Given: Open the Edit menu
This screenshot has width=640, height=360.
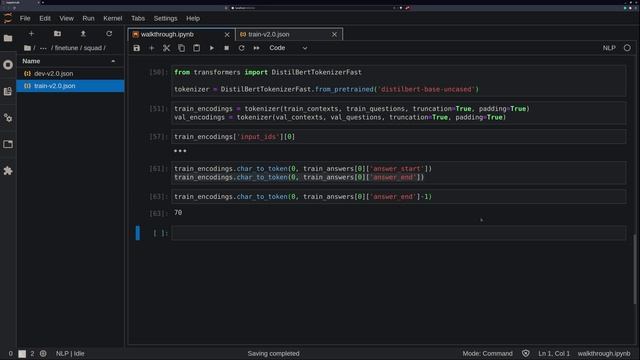Looking at the screenshot, I should (x=45, y=18).
